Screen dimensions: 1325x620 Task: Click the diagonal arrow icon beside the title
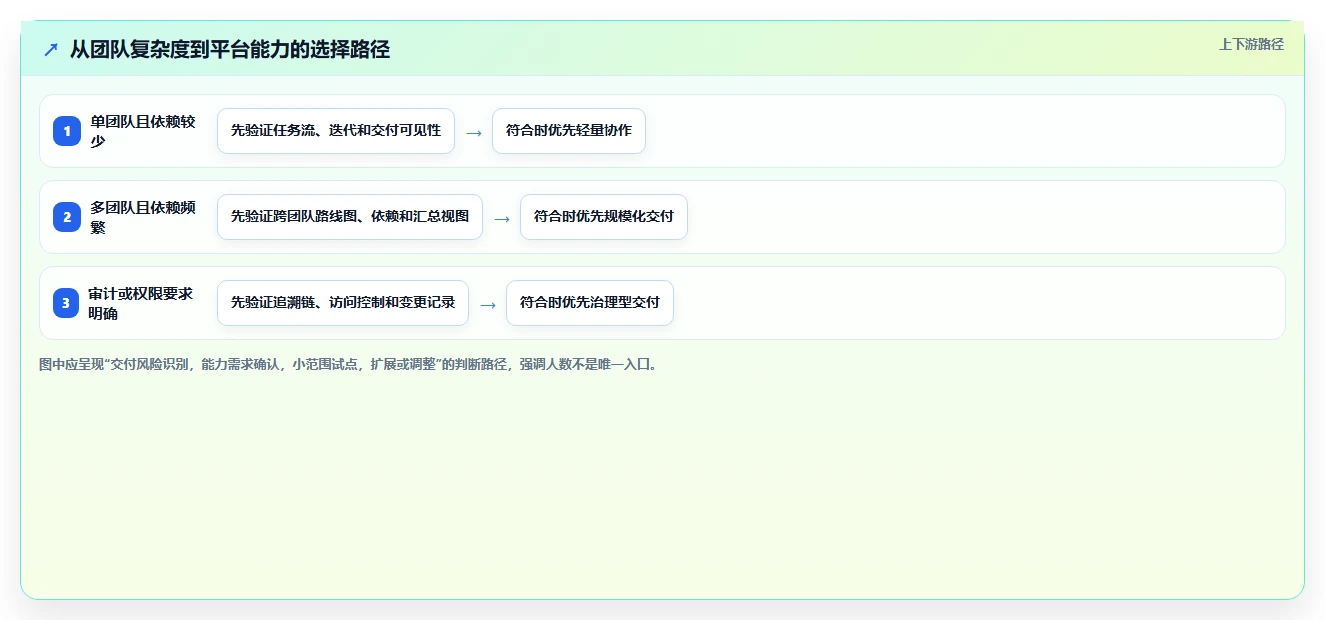point(51,49)
